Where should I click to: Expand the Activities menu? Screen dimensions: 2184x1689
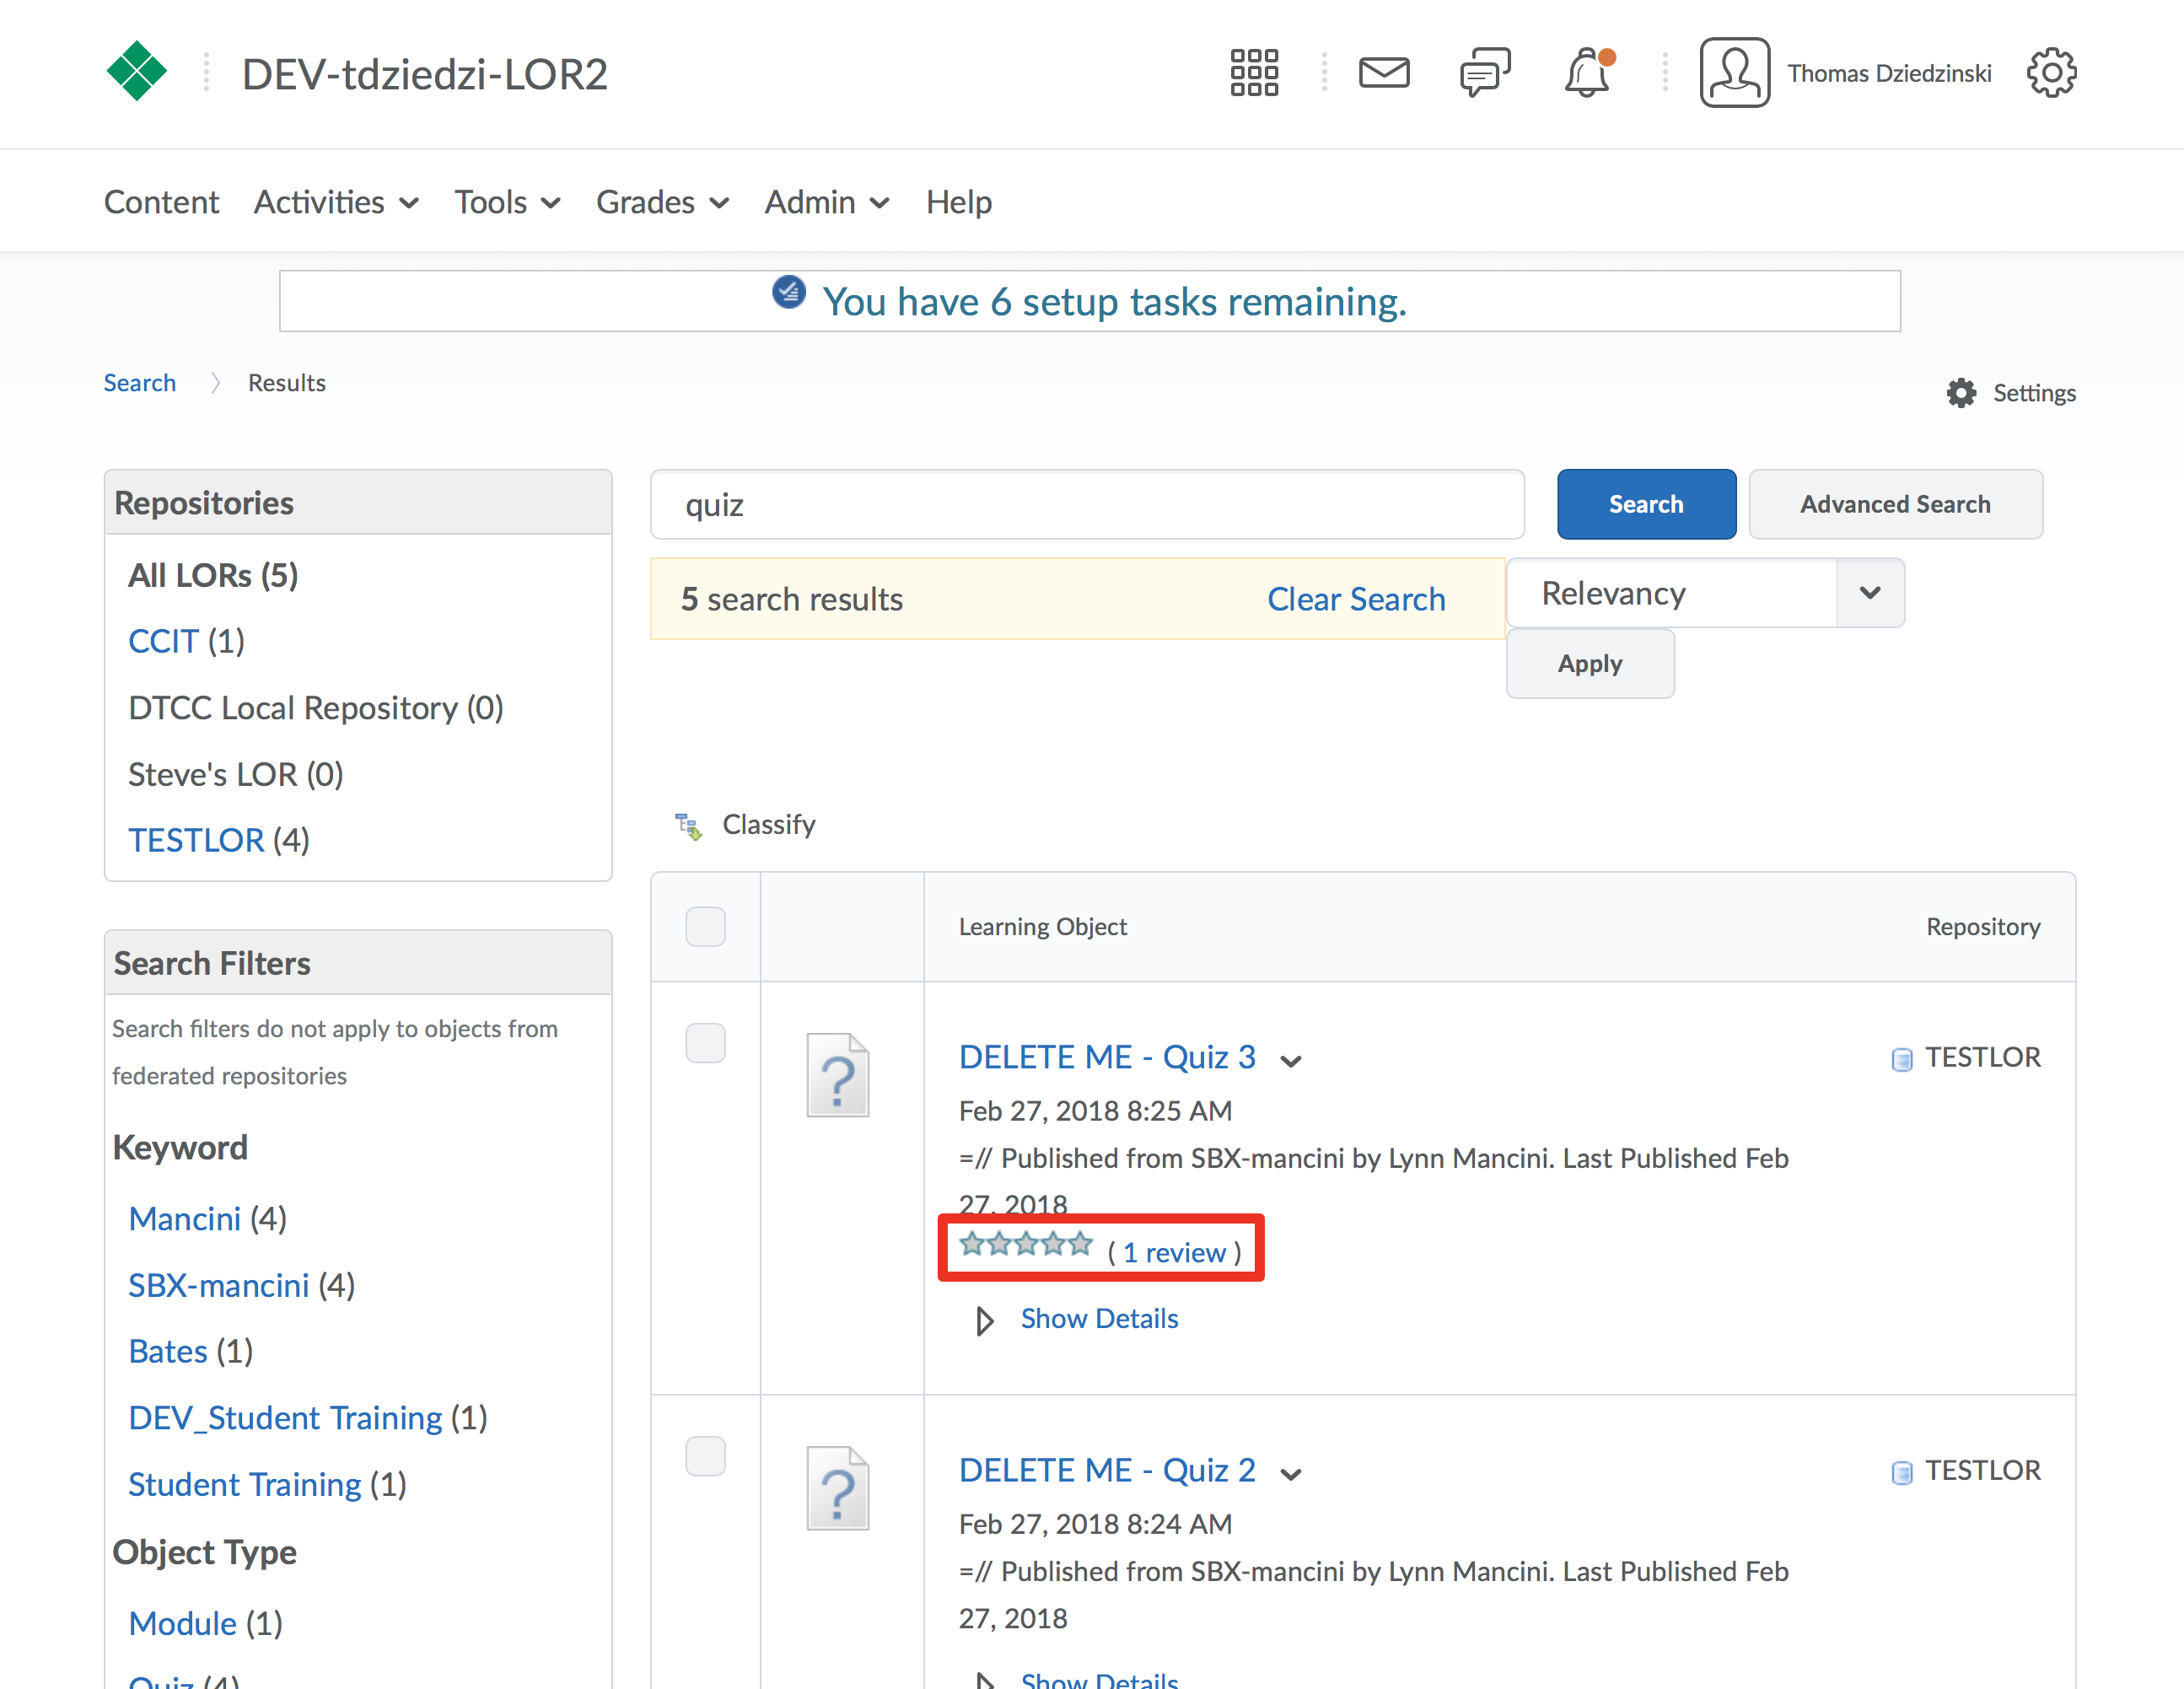pos(336,203)
